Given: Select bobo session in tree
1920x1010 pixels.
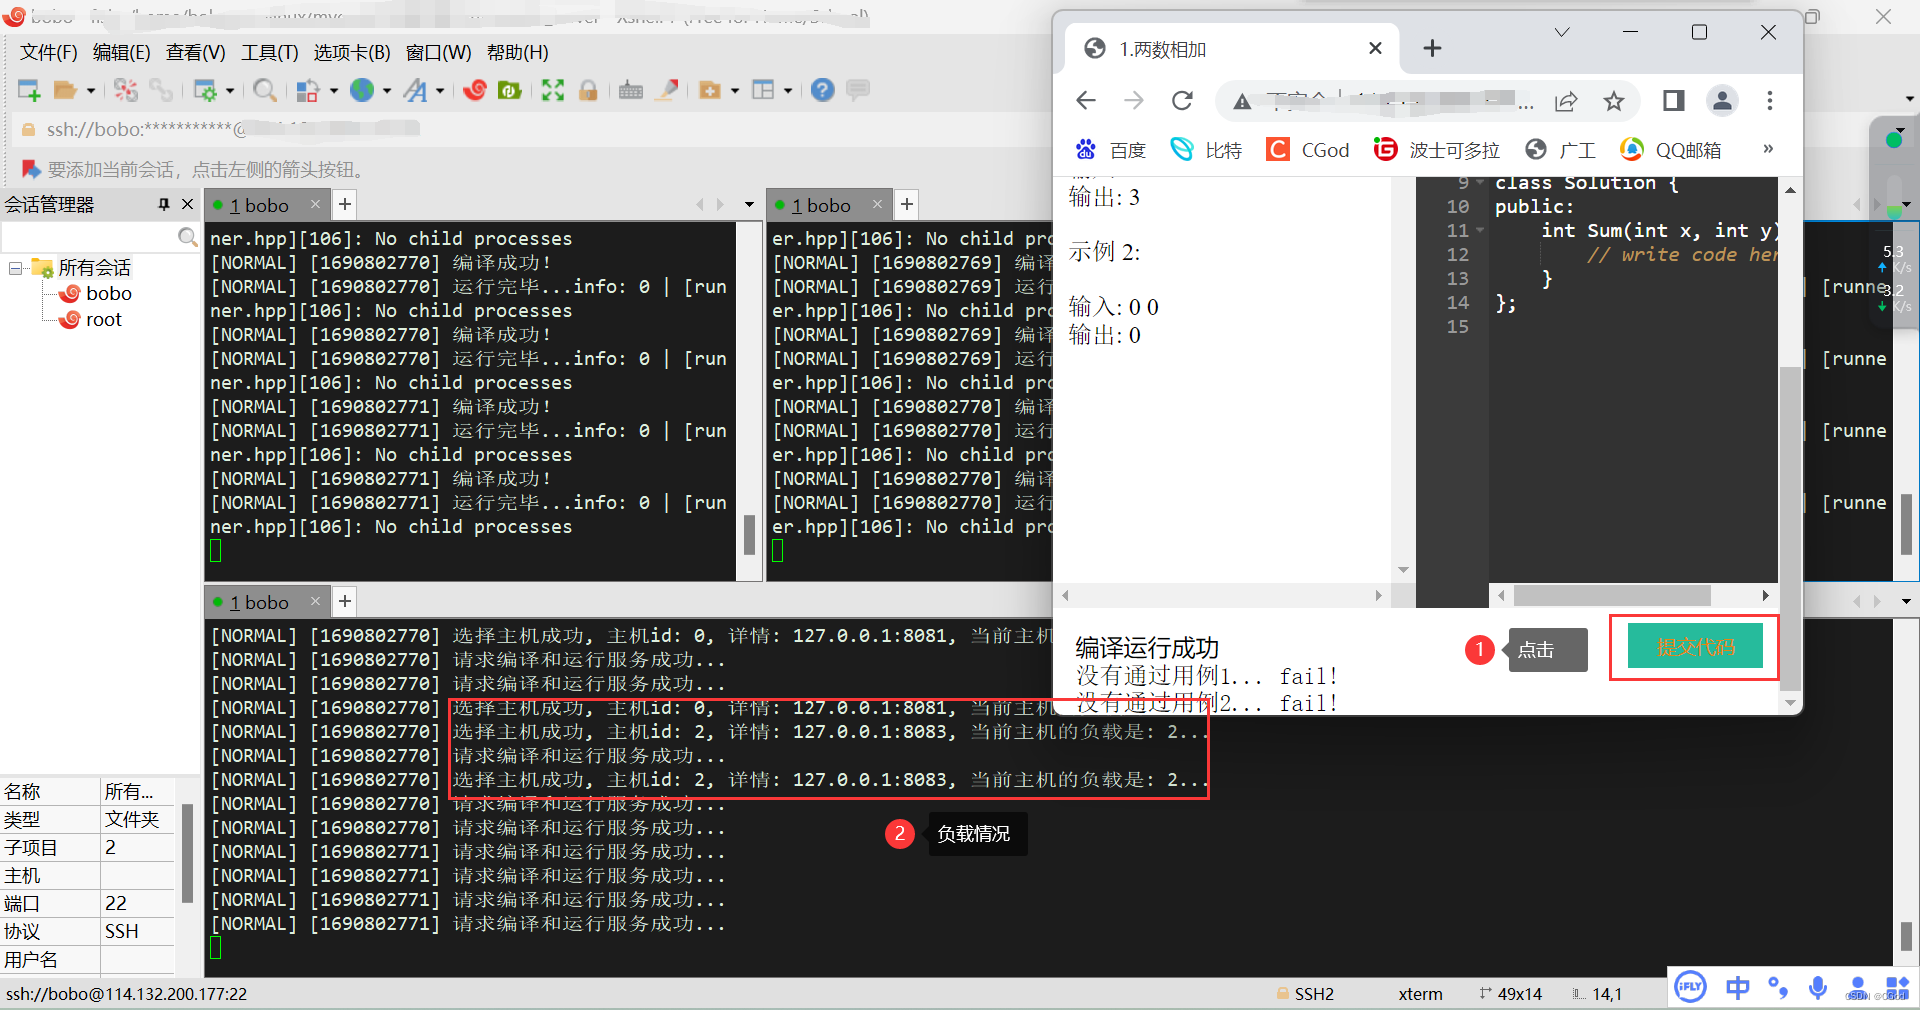Looking at the screenshot, I should (x=96, y=293).
